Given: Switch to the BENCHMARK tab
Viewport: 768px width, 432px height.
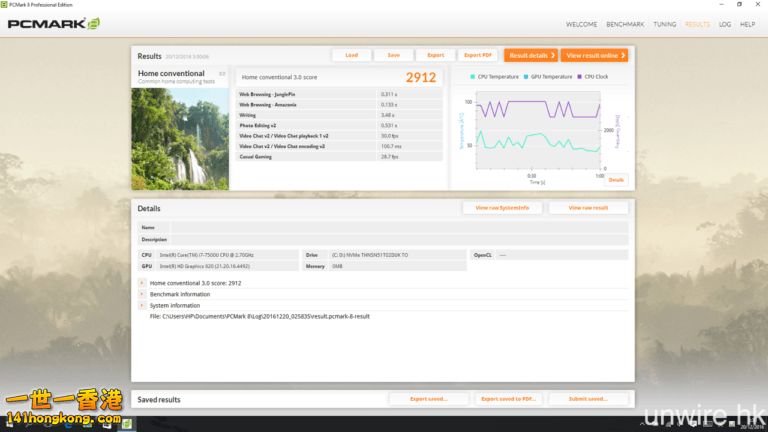Looking at the screenshot, I should [625, 24].
